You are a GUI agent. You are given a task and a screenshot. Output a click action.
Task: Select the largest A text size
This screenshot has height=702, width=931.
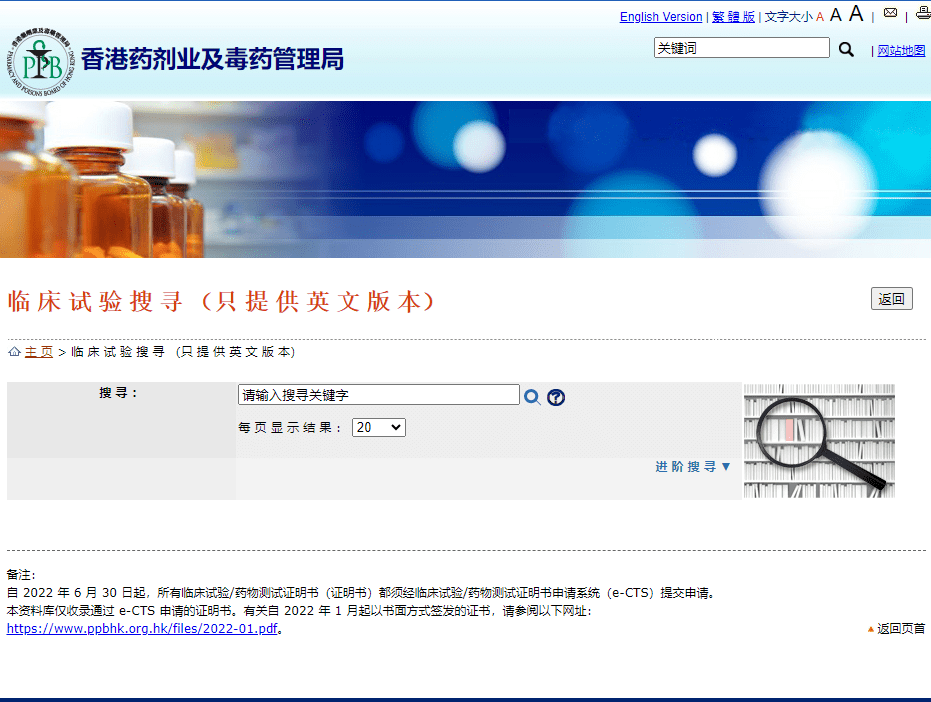tap(856, 13)
